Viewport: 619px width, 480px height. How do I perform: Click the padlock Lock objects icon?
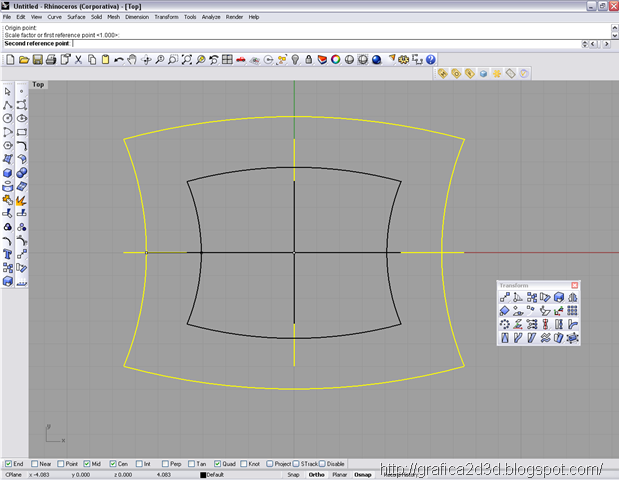point(309,60)
